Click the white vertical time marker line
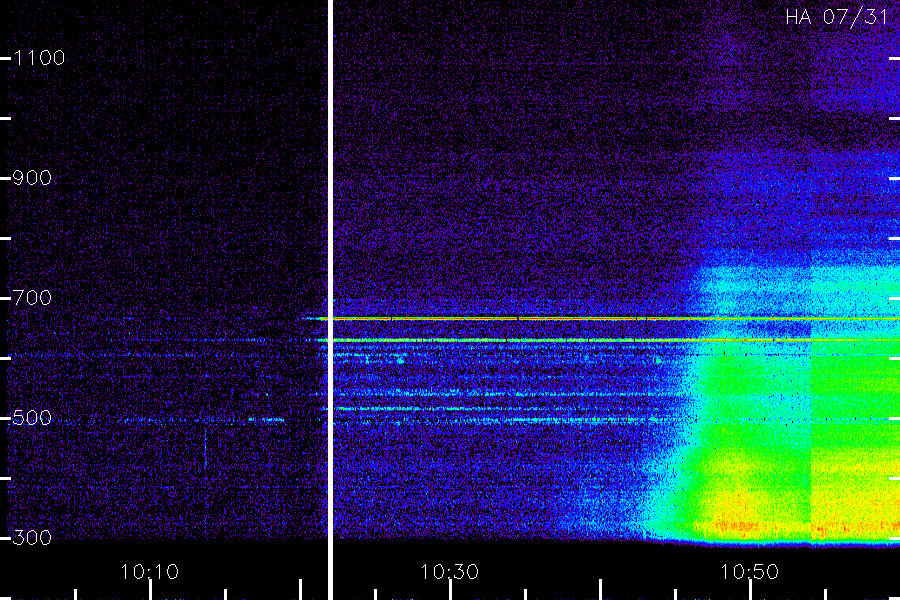This screenshot has height=600, width=900. (331, 300)
